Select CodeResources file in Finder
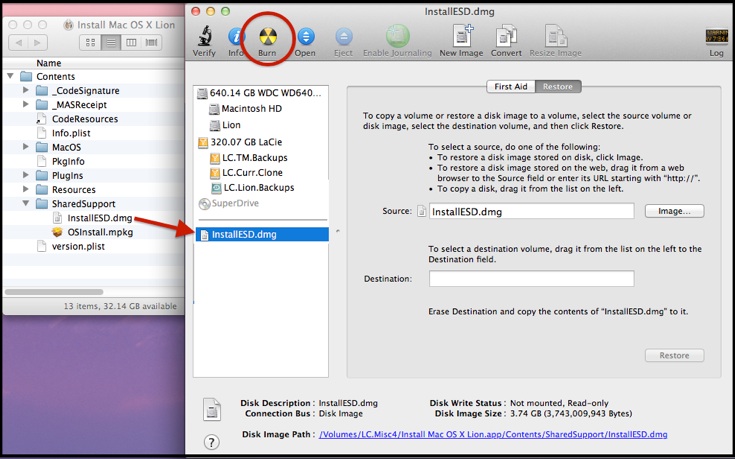Image resolution: width=735 pixels, height=459 pixels. [x=85, y=119]
